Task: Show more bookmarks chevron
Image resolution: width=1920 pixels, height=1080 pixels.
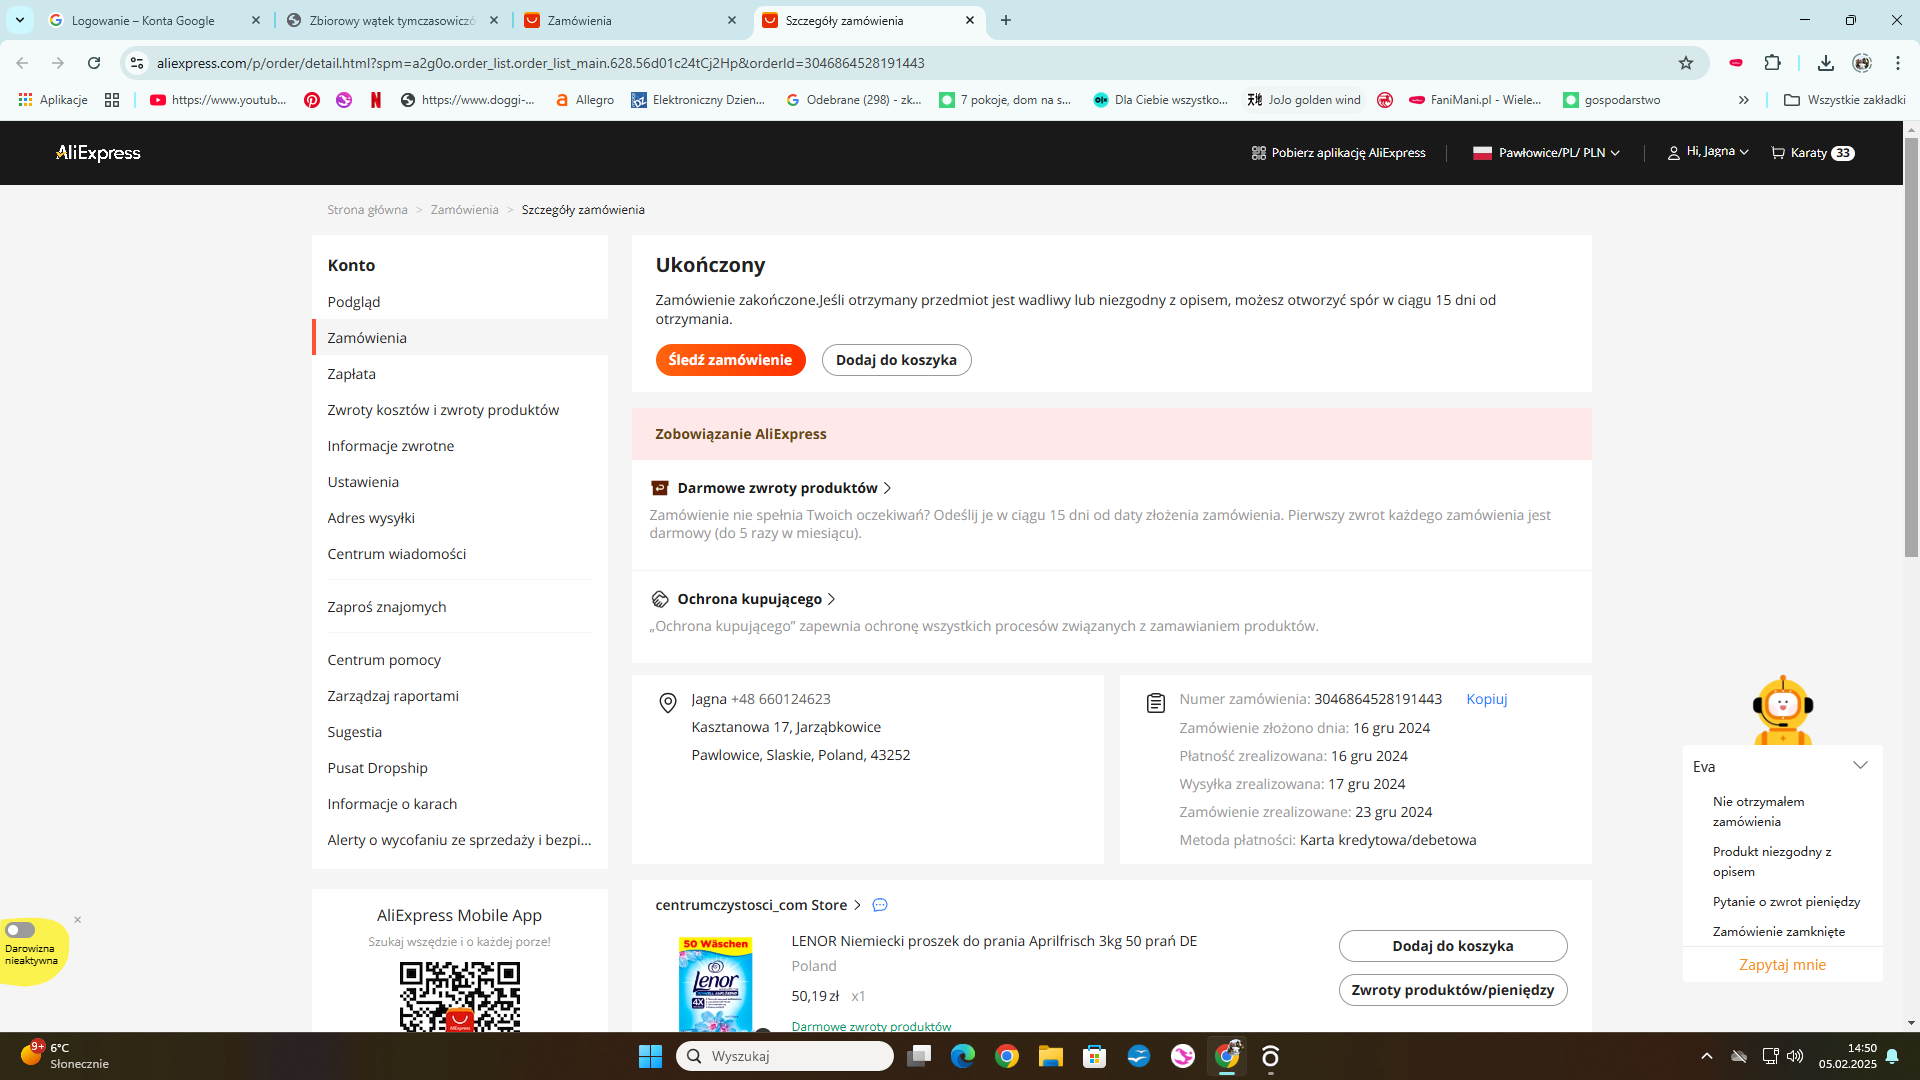Action: pyautogui.click(x=1743, y=100)
